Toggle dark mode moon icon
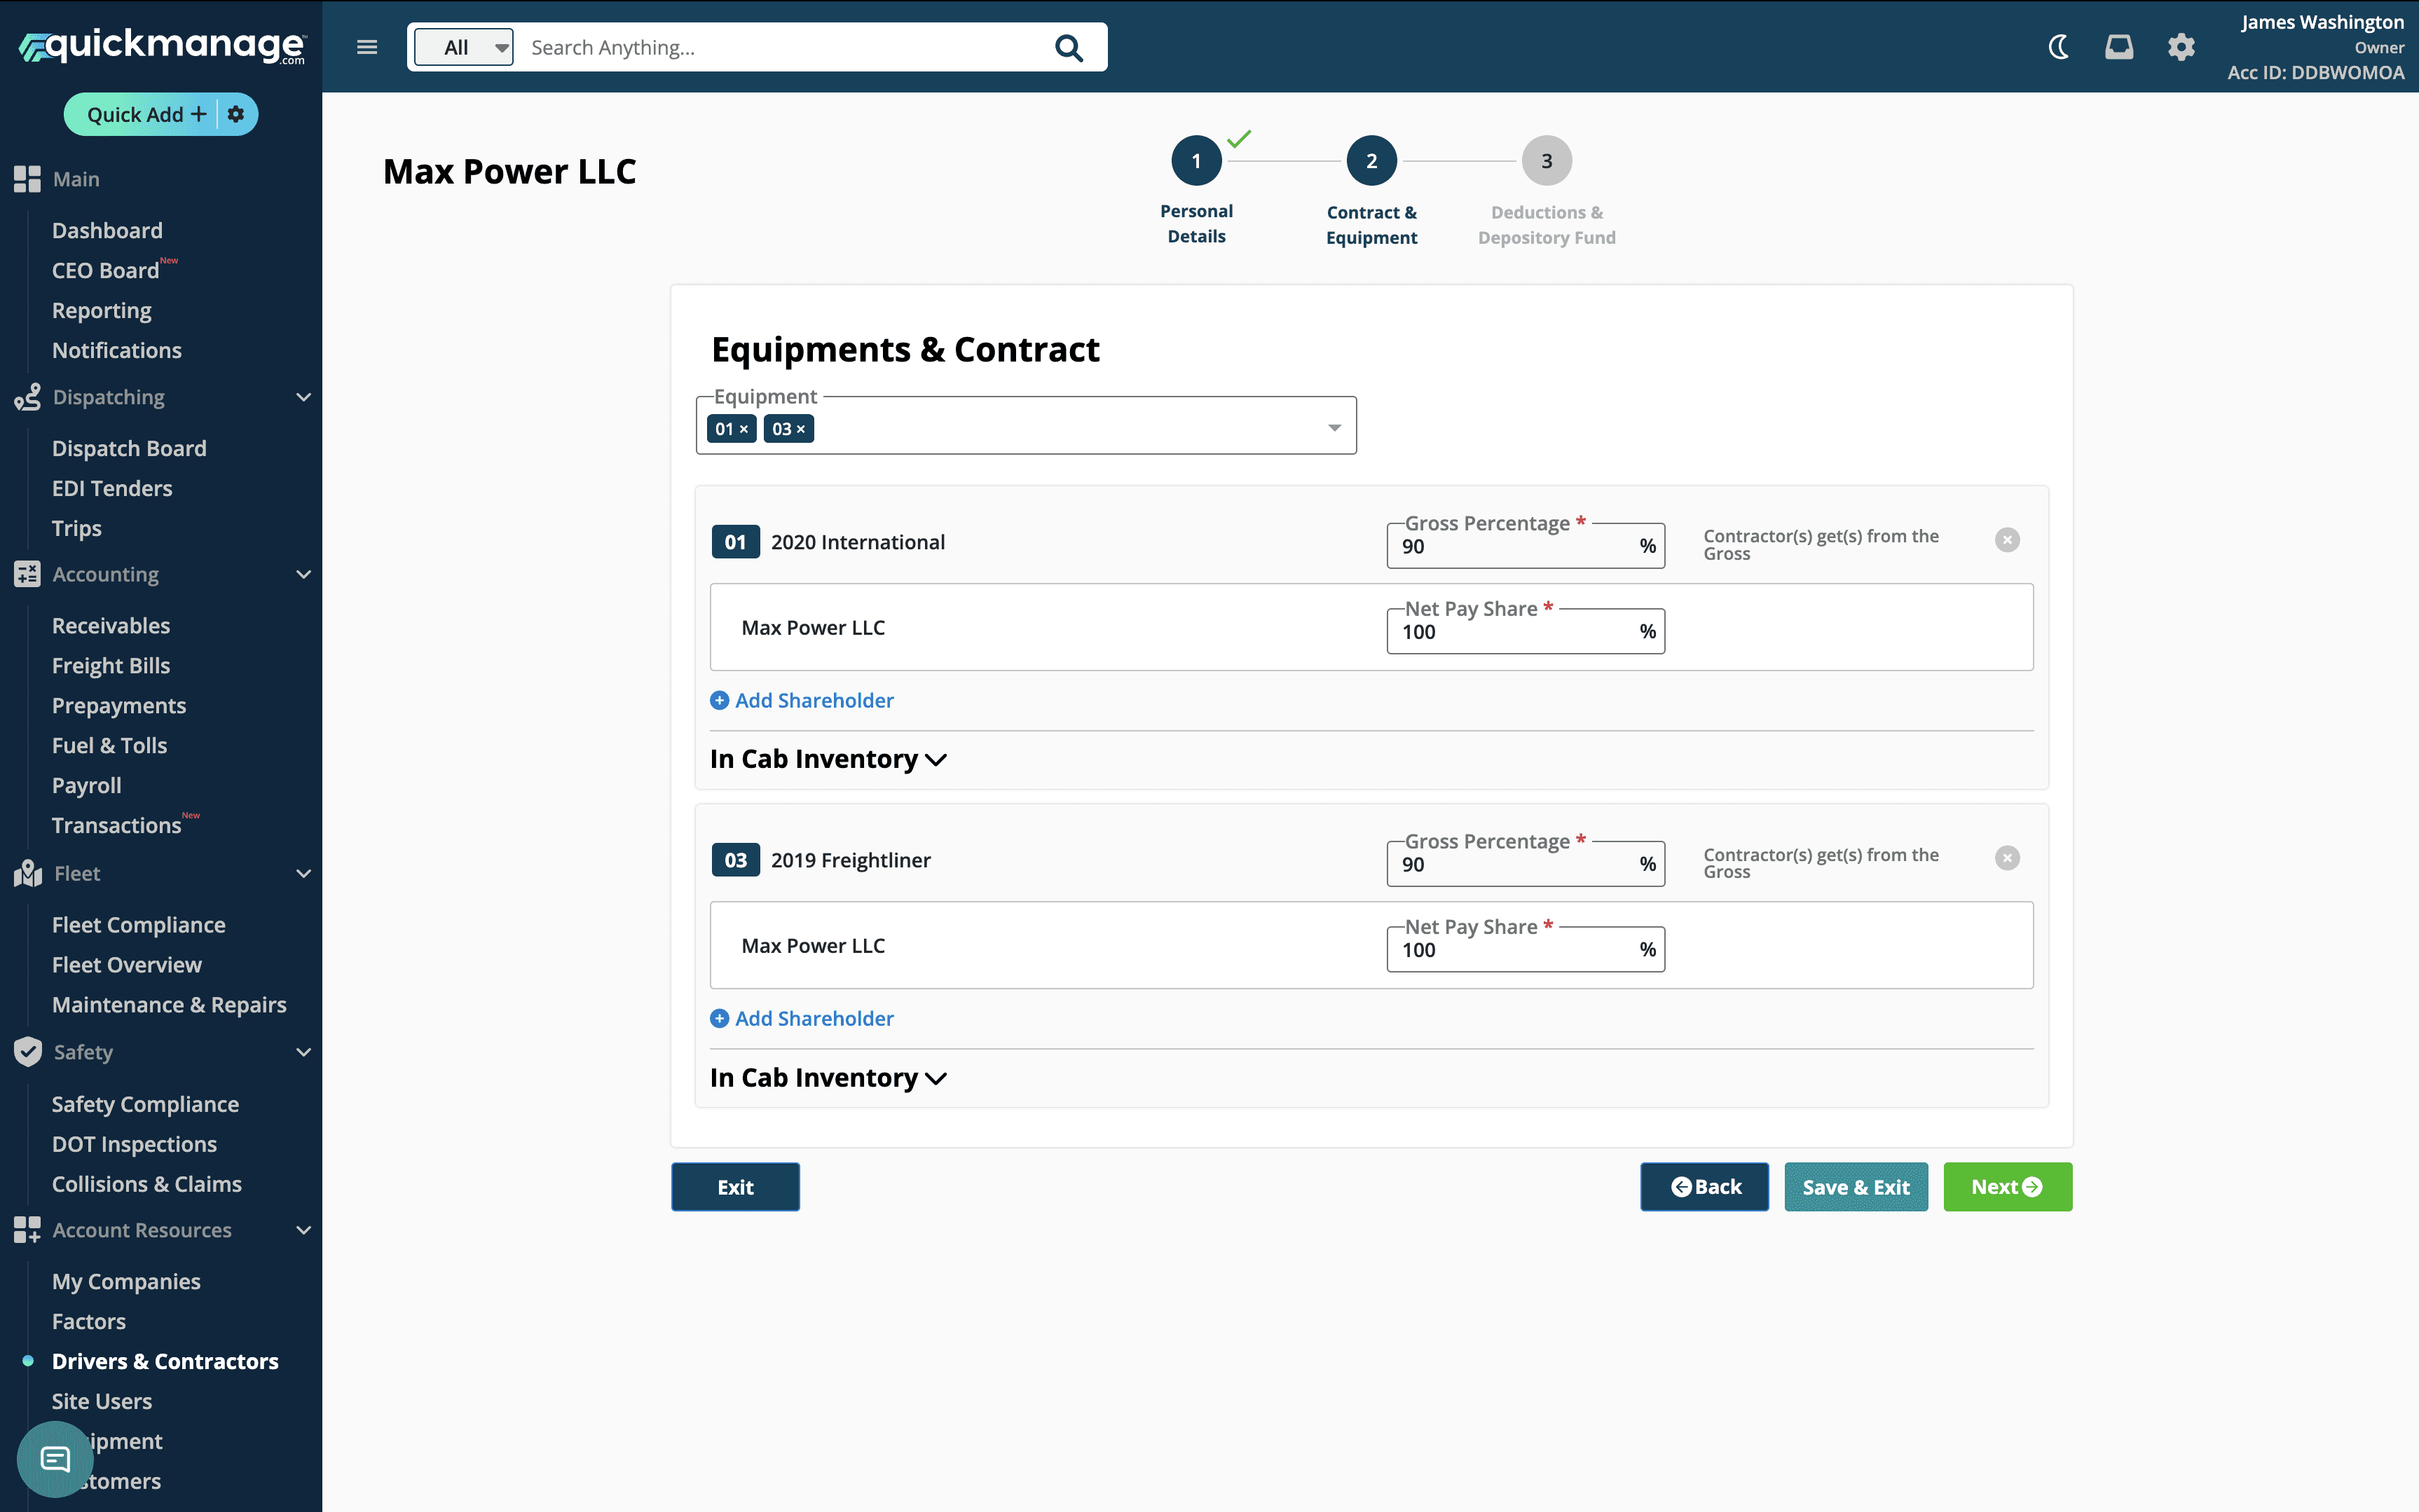This screenshot has height=1512, width=2419. (x=2058, y=47)
